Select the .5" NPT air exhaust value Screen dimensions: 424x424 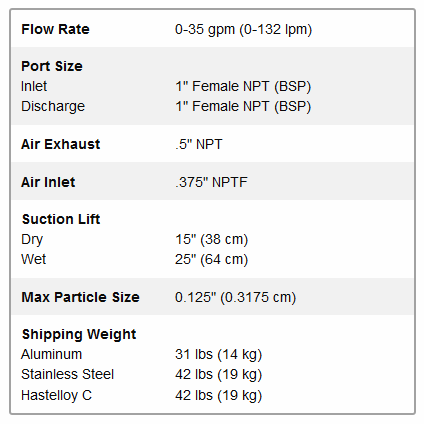click(199, 144)
